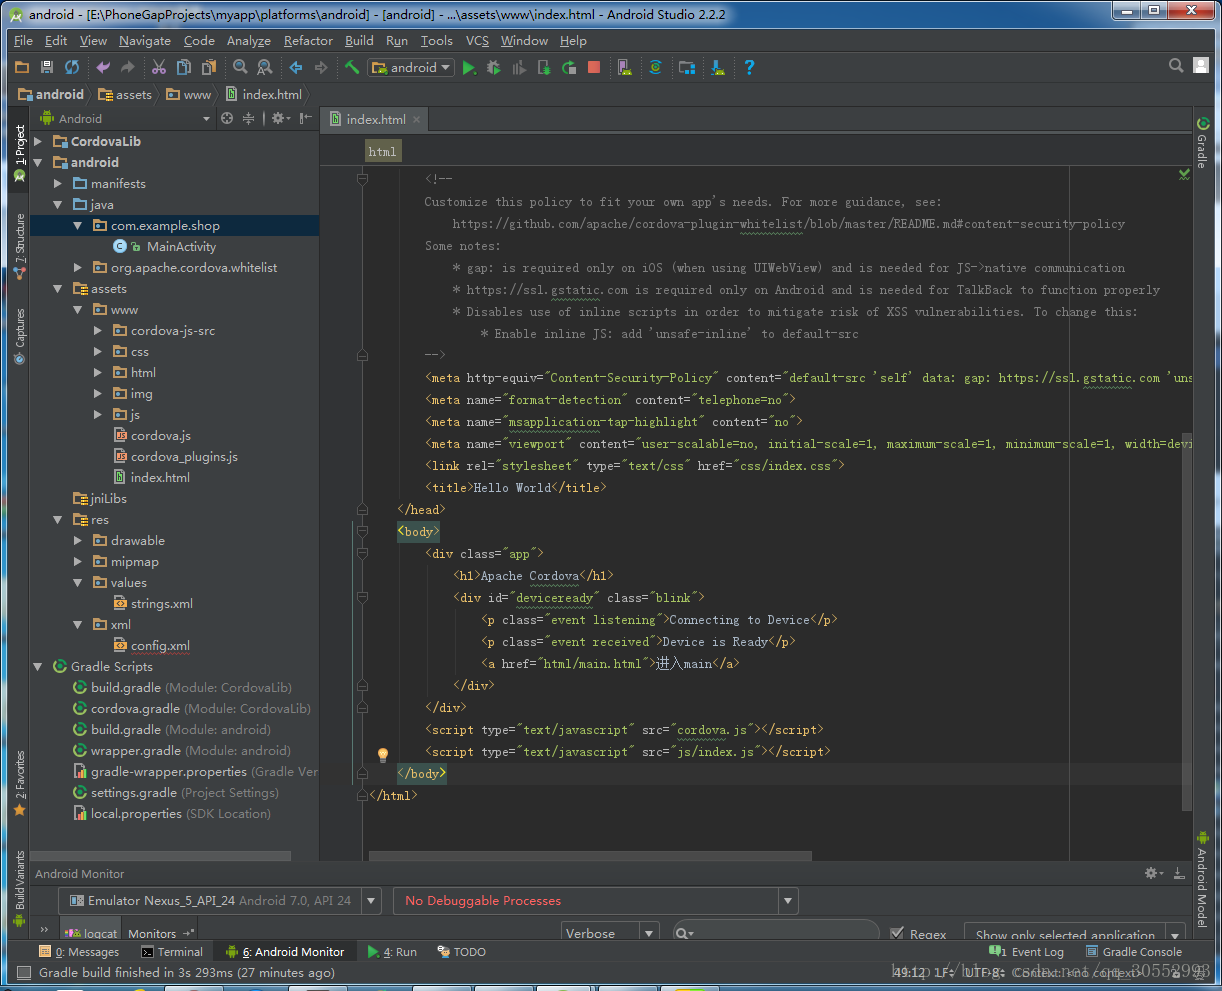Open the Project panel gear settings dropdown

281,118
